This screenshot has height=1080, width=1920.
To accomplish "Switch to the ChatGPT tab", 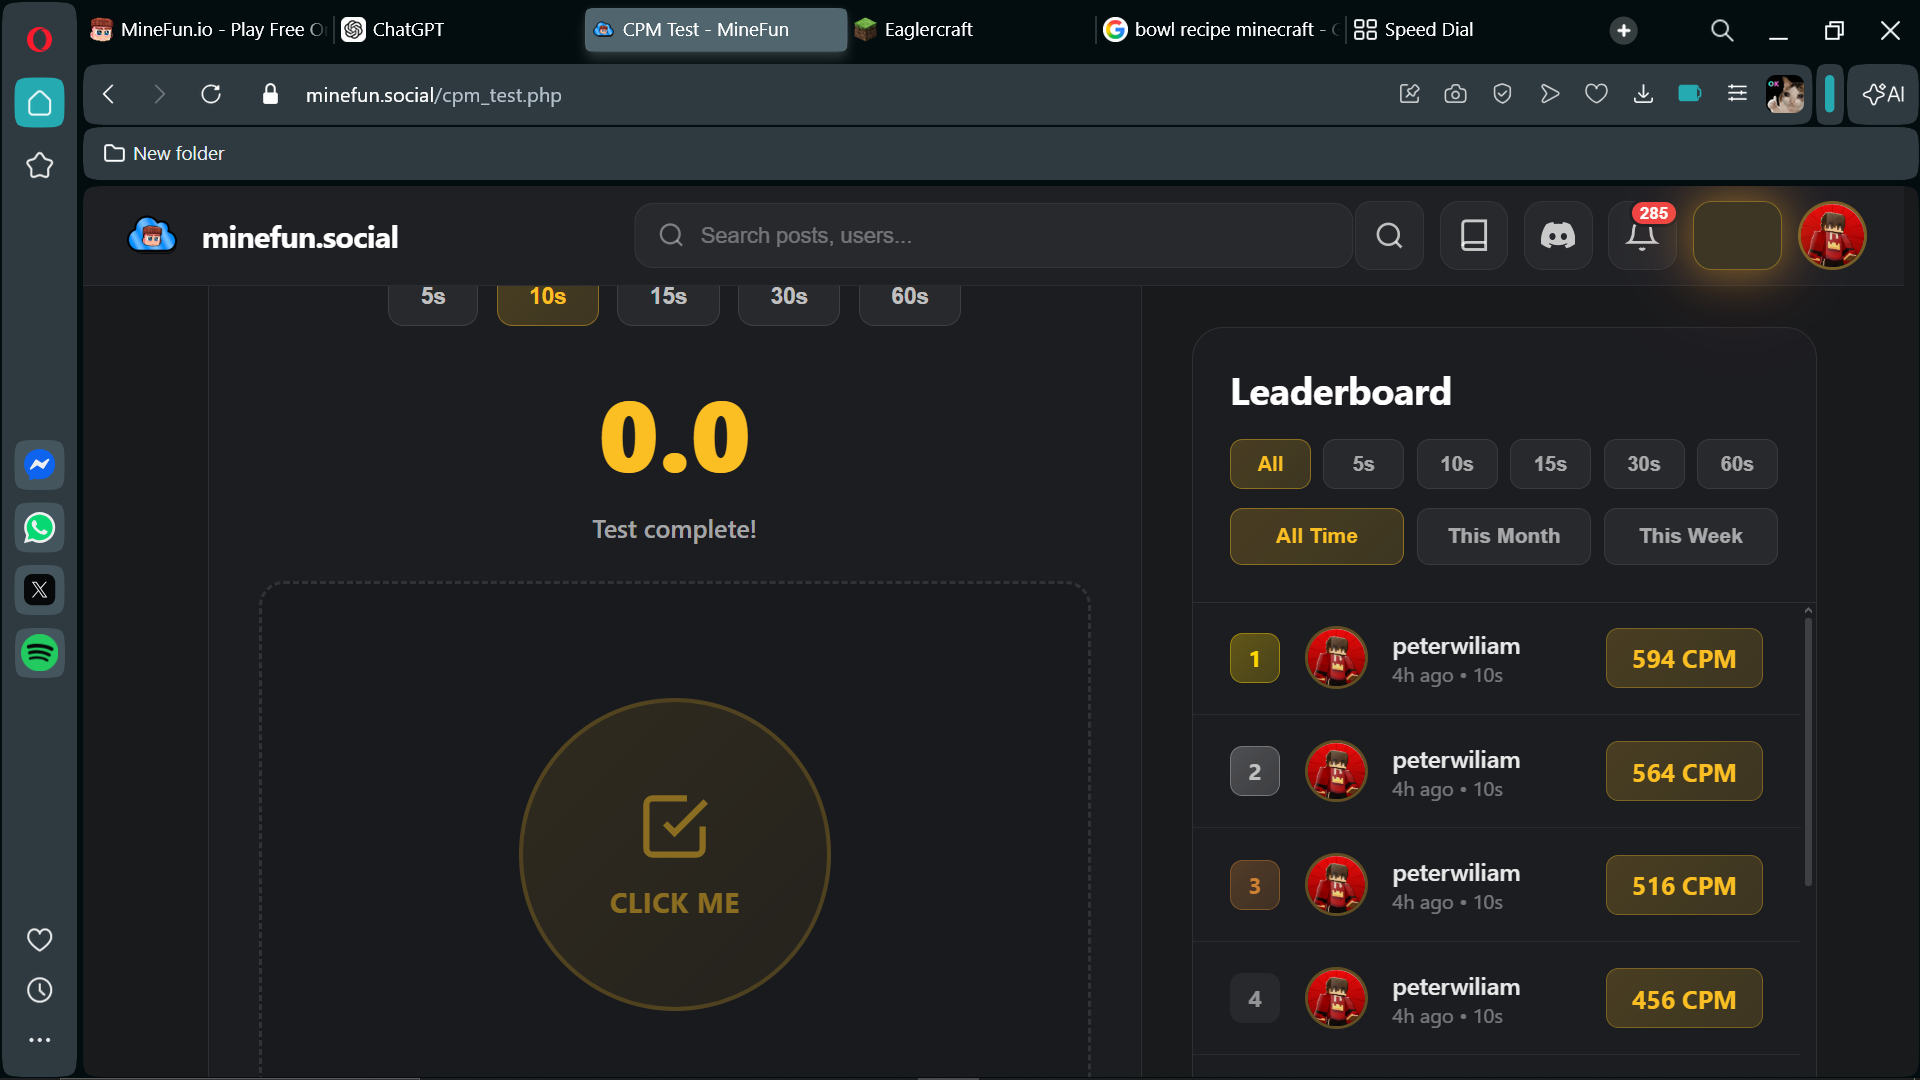I will tap(407, 30).
